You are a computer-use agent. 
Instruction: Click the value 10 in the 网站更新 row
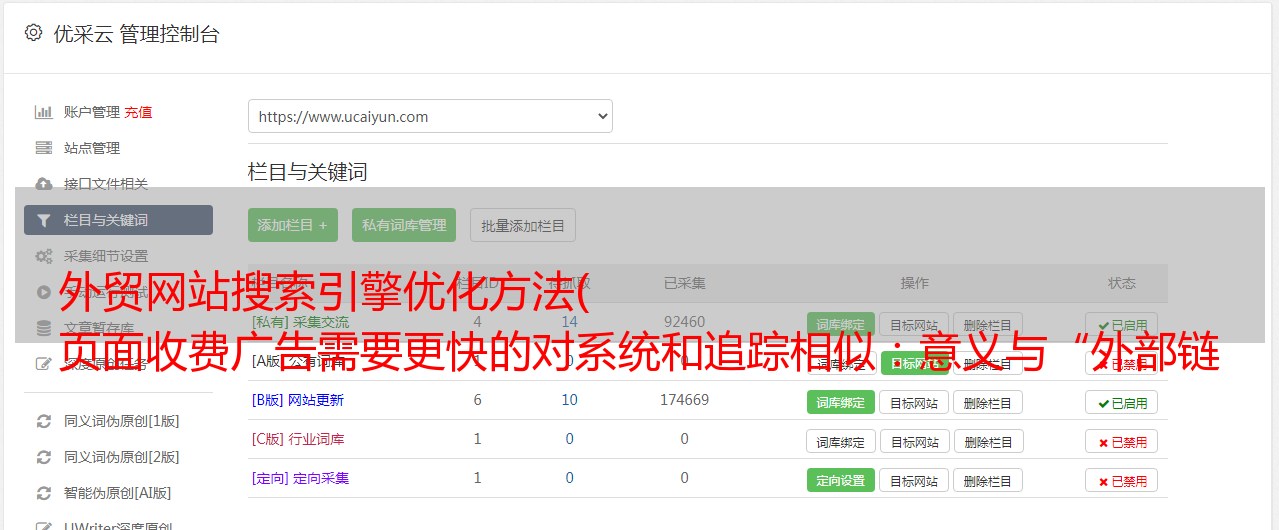pyautogui.click(x=570, y=400)
